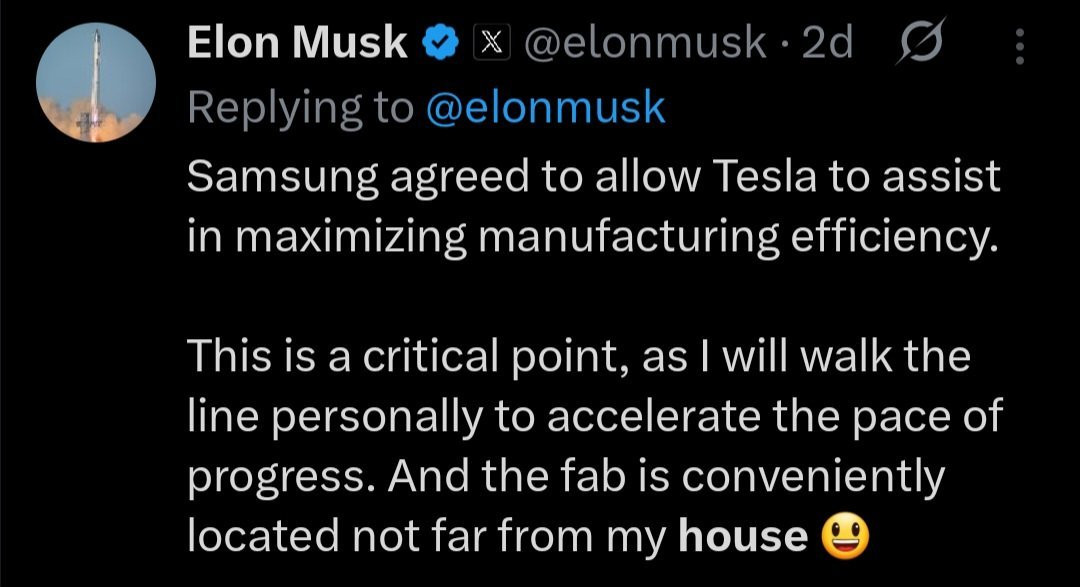Open the Elon Musk display name
Viewport: 1080px width, 587px height.
pyautogui.click(x=297, y=42)
